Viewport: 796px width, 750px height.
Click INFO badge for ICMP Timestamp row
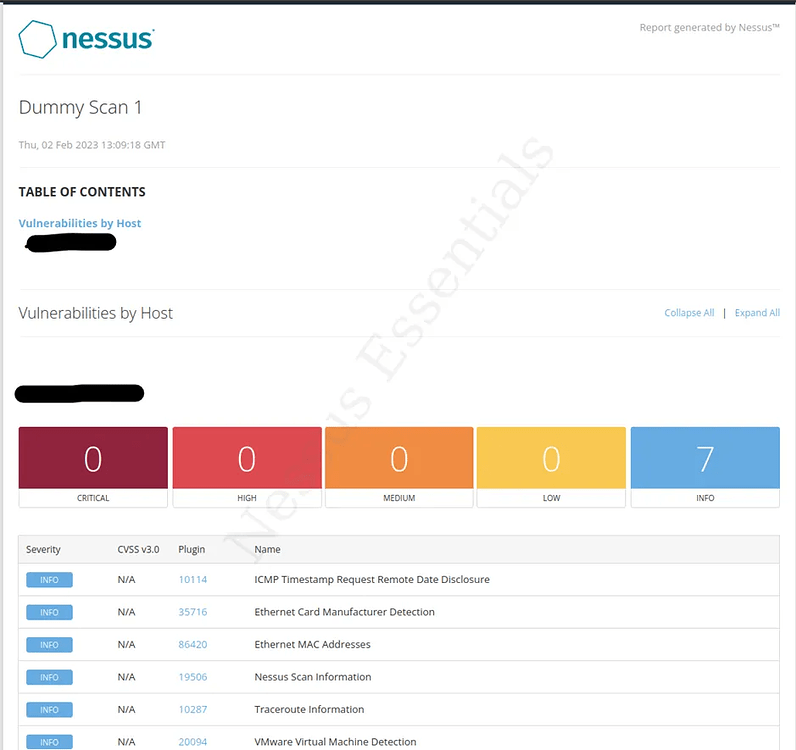(x=49, y=580)
